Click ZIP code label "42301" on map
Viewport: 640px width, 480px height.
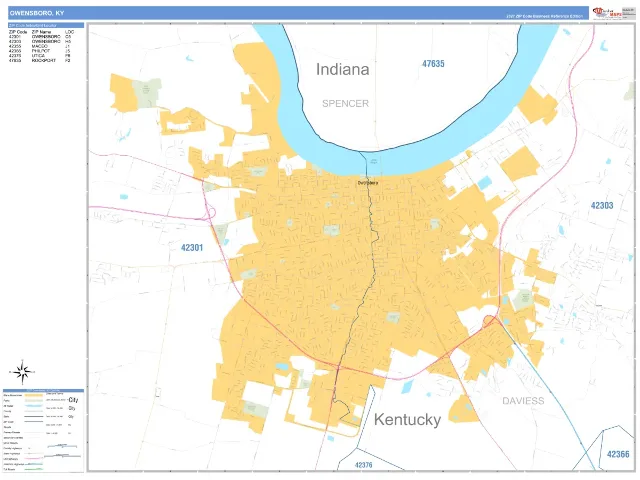[x=192, y=247]
